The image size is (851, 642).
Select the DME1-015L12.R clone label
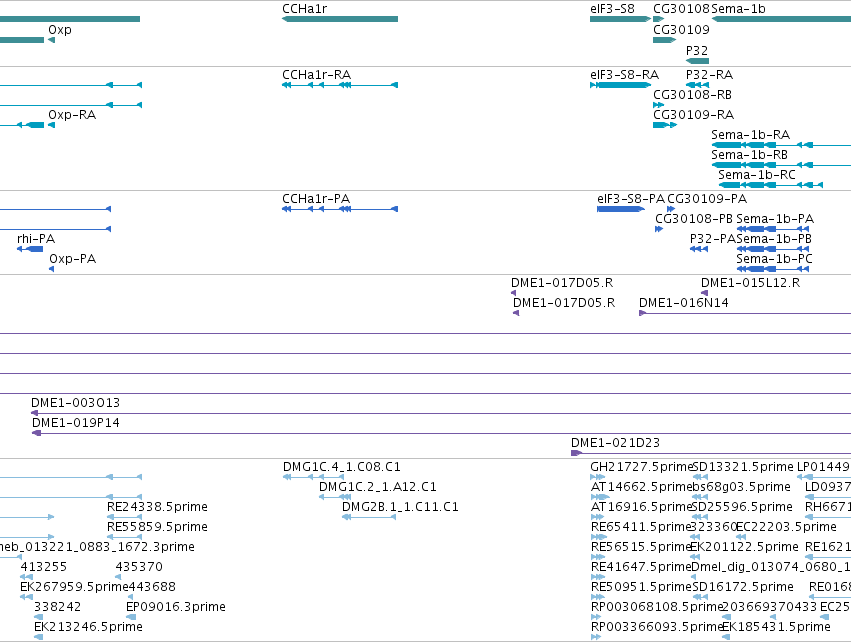751,283
